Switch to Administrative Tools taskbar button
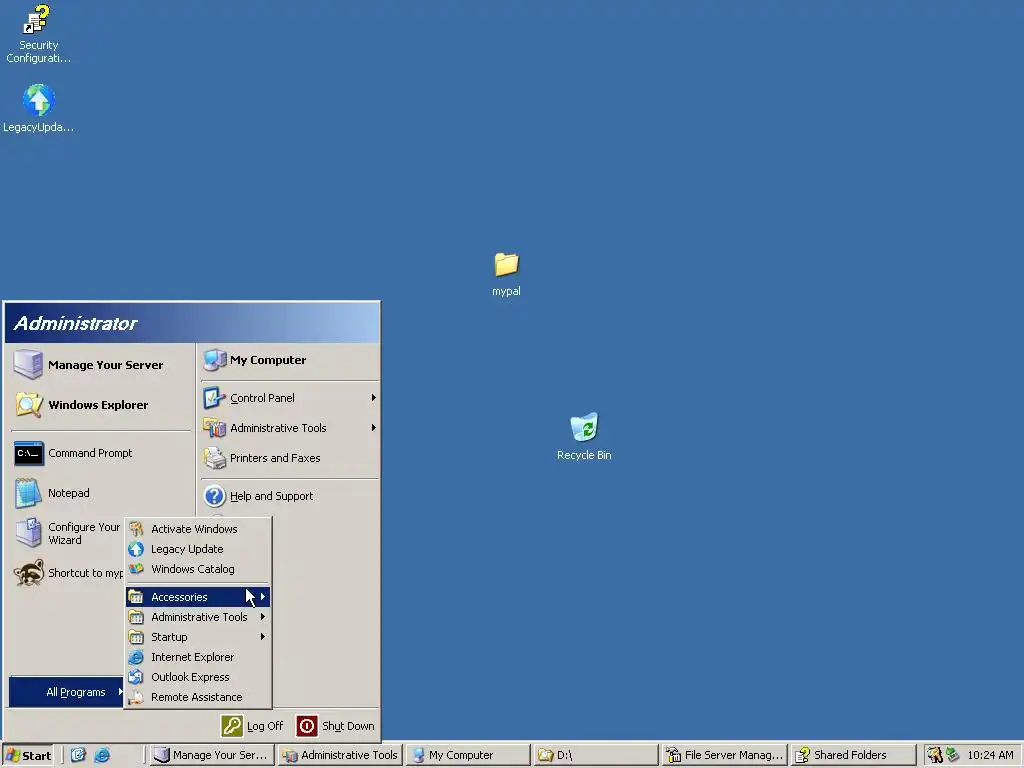1024x768 pixels. (x=340, y=755)
